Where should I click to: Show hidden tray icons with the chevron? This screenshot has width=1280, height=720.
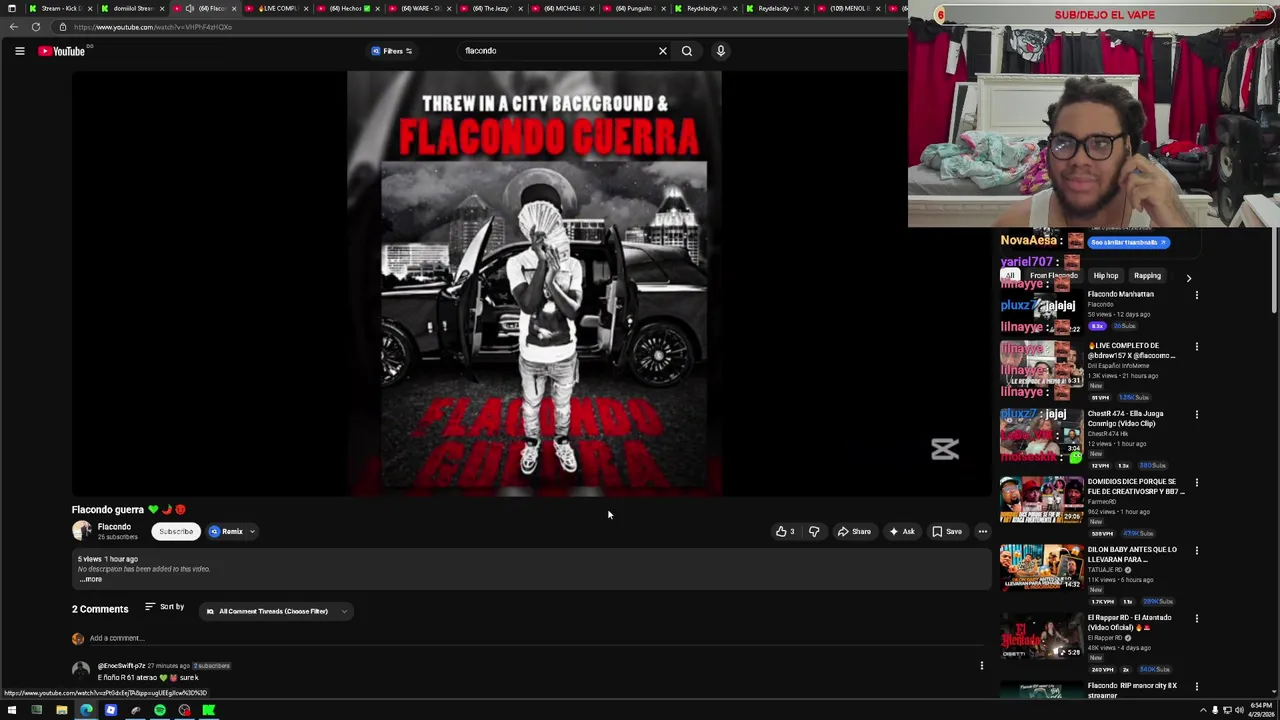point(1204,710)
